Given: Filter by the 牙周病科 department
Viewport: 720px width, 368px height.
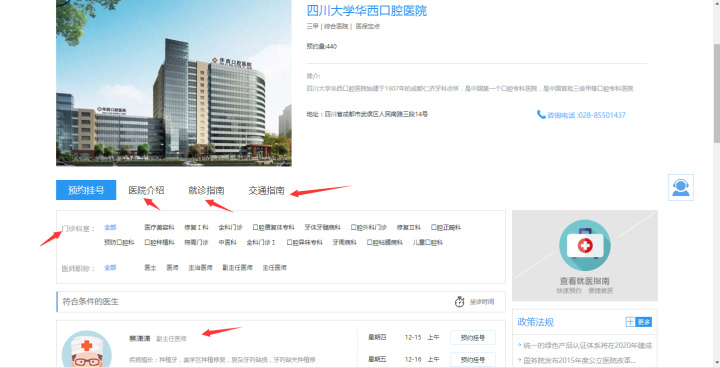Looking at the screenshot, I should tap(344, 242).
